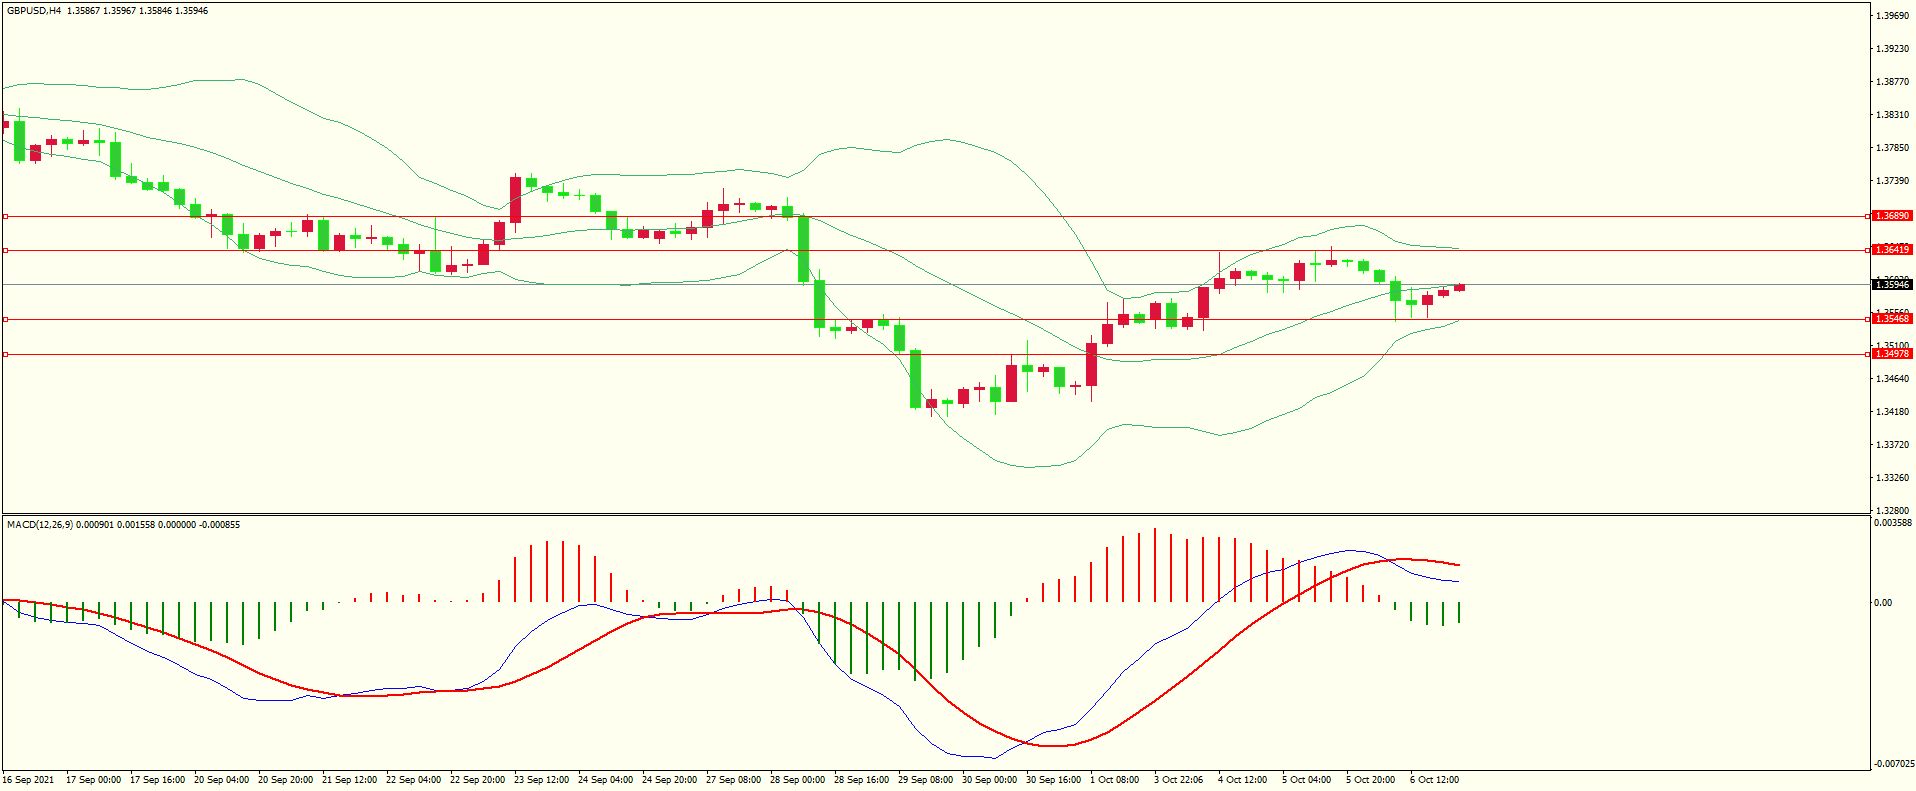
Task: Click left handle of the 1.36890 line
Action: coord(5,216)
